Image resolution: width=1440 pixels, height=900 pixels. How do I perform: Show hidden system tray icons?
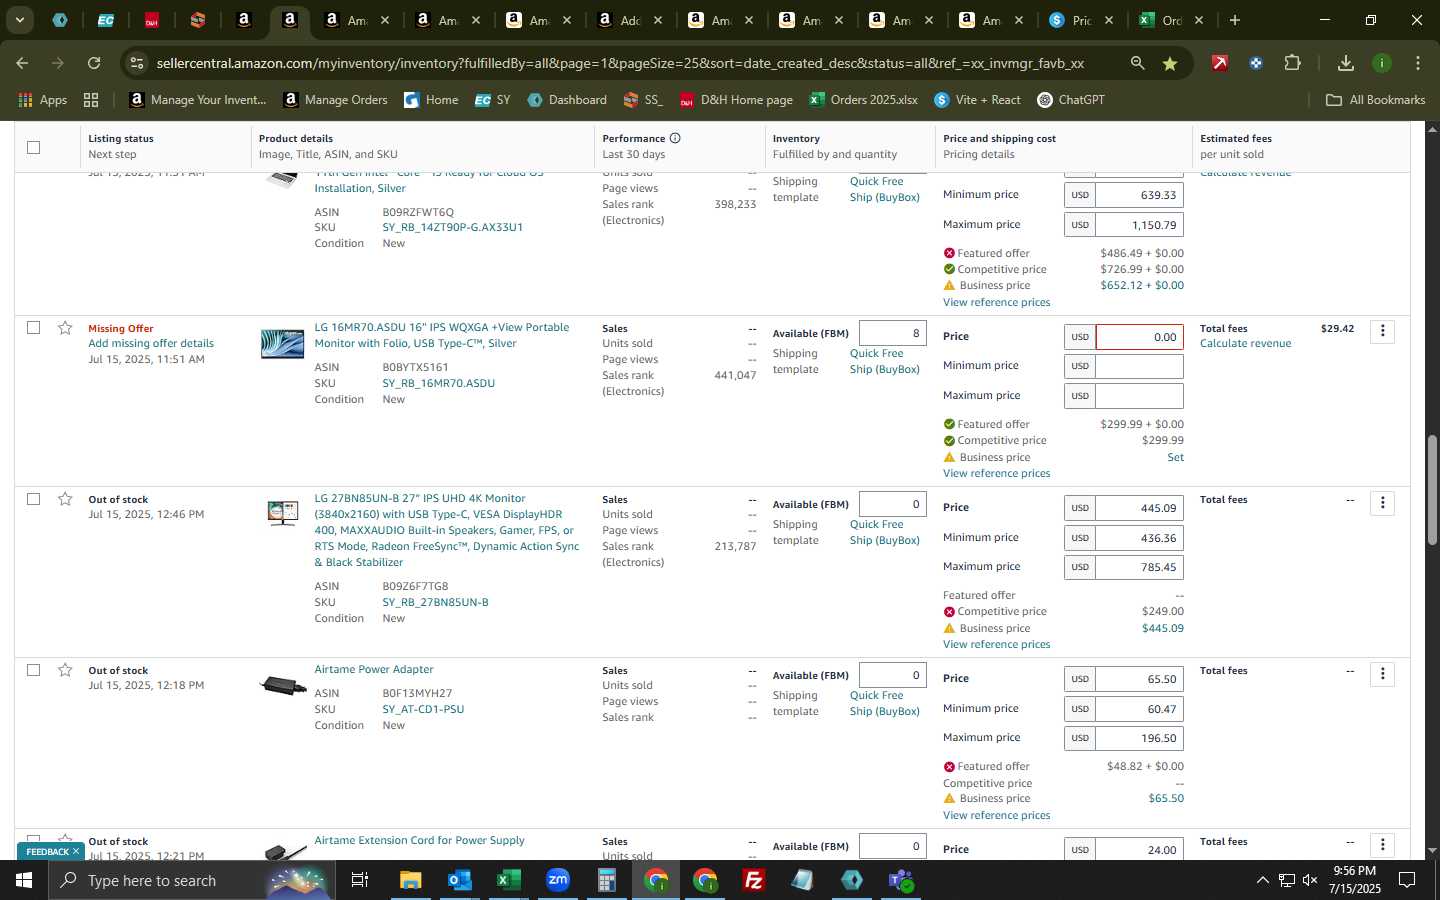click(x=1262, y=880)
